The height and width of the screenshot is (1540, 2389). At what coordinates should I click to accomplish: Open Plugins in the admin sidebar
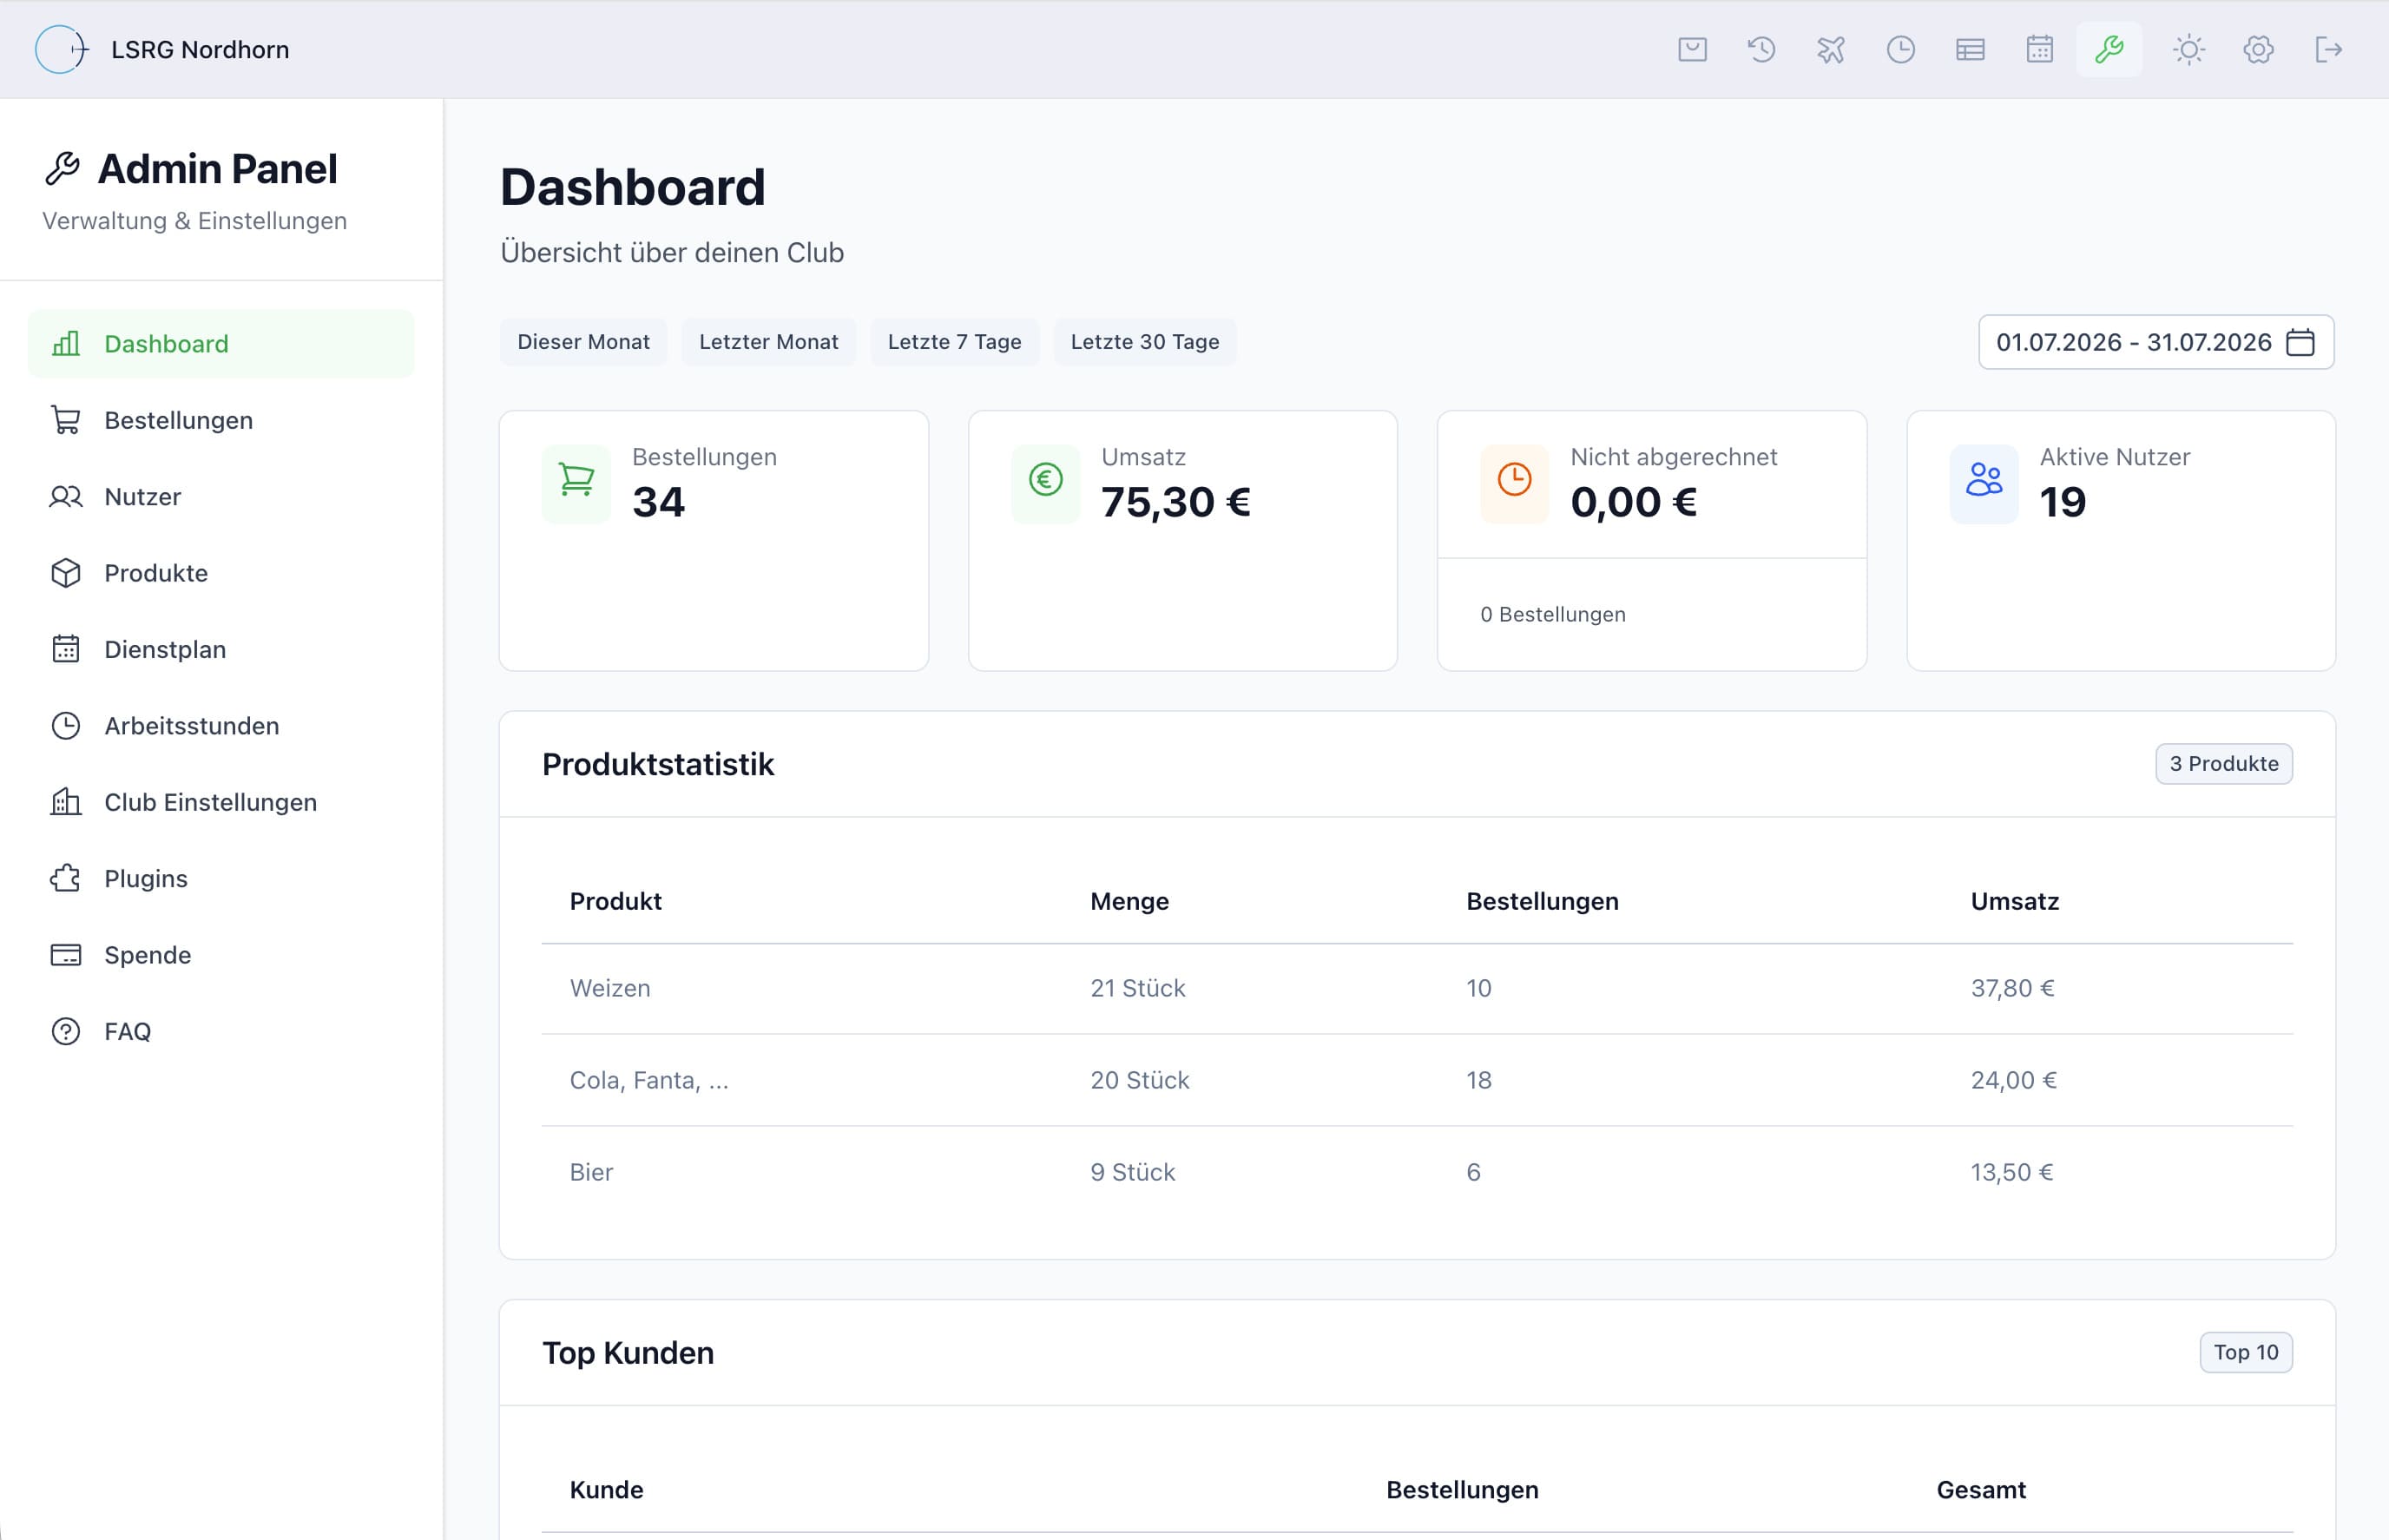[221, 878]
